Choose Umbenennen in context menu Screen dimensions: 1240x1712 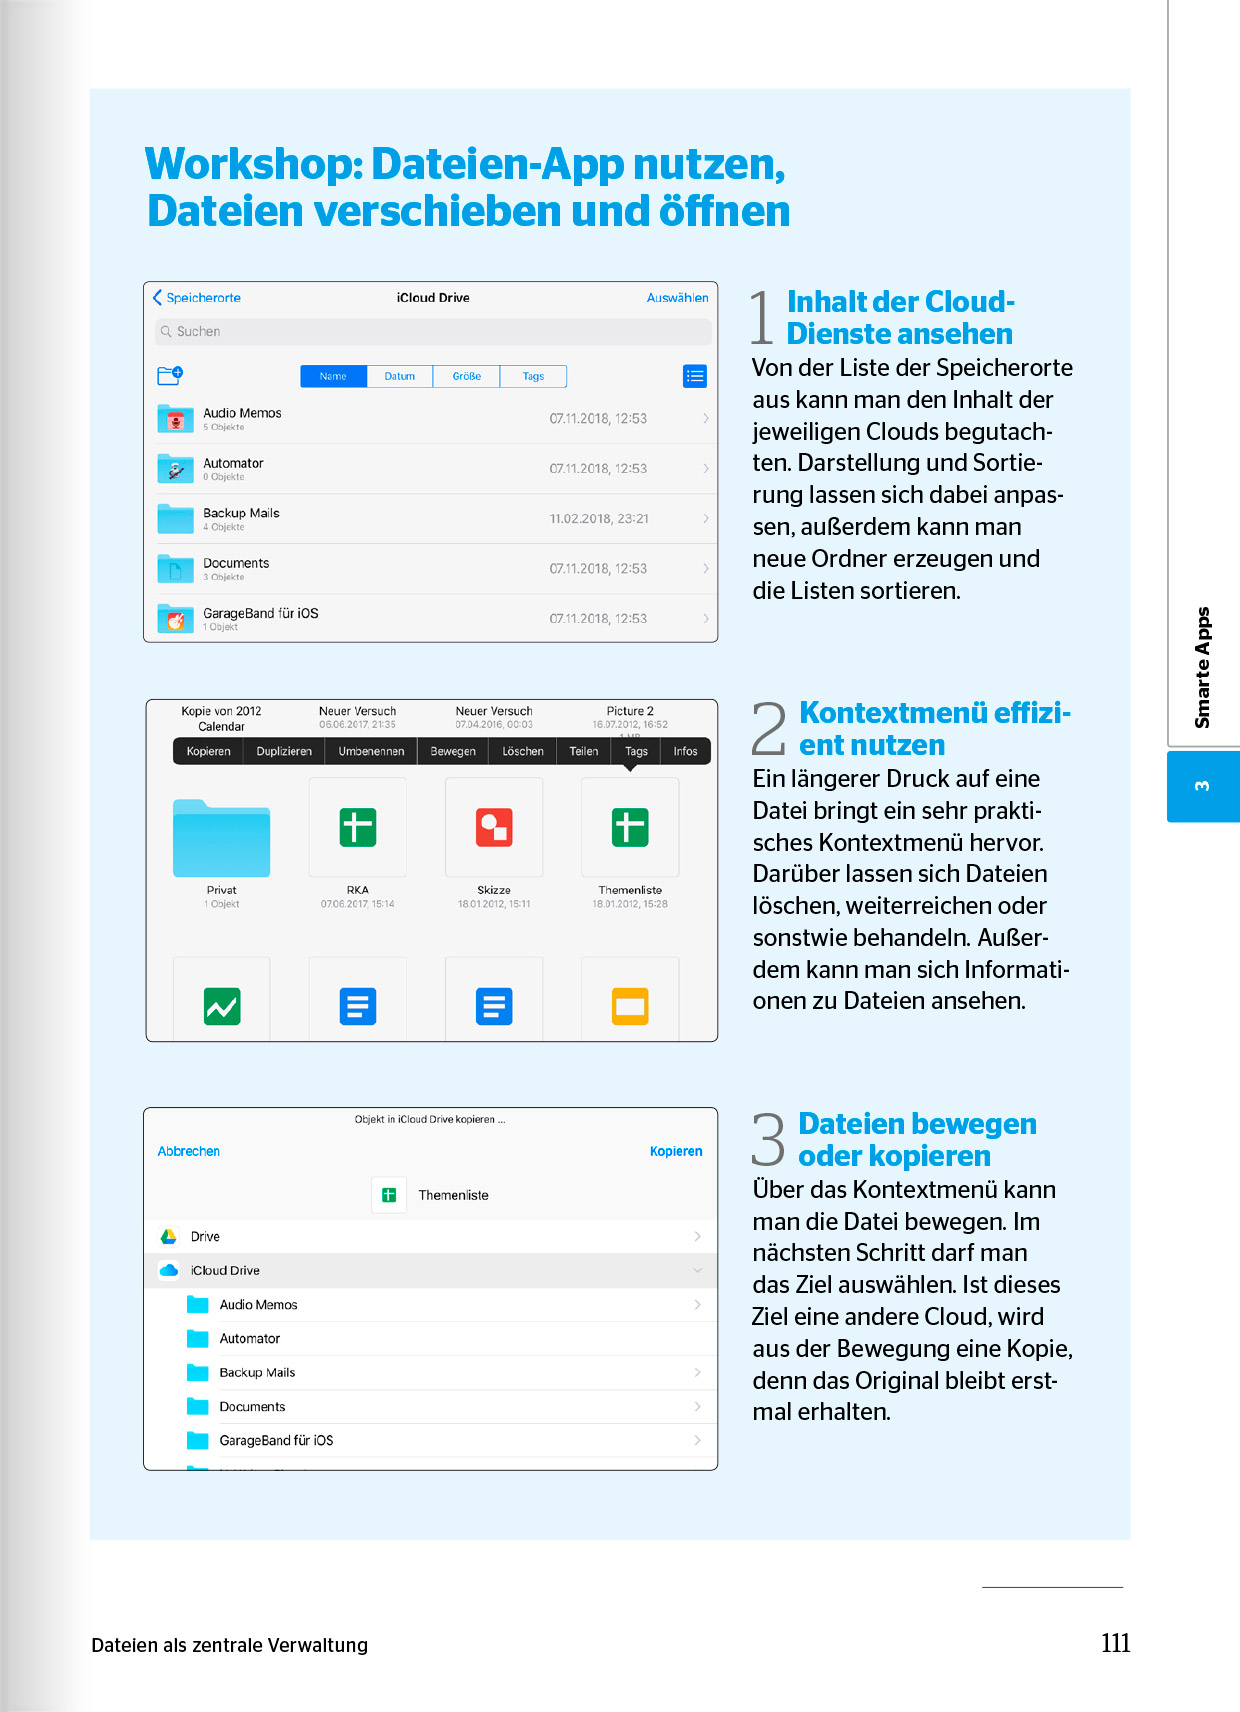(x=371, y=751)
